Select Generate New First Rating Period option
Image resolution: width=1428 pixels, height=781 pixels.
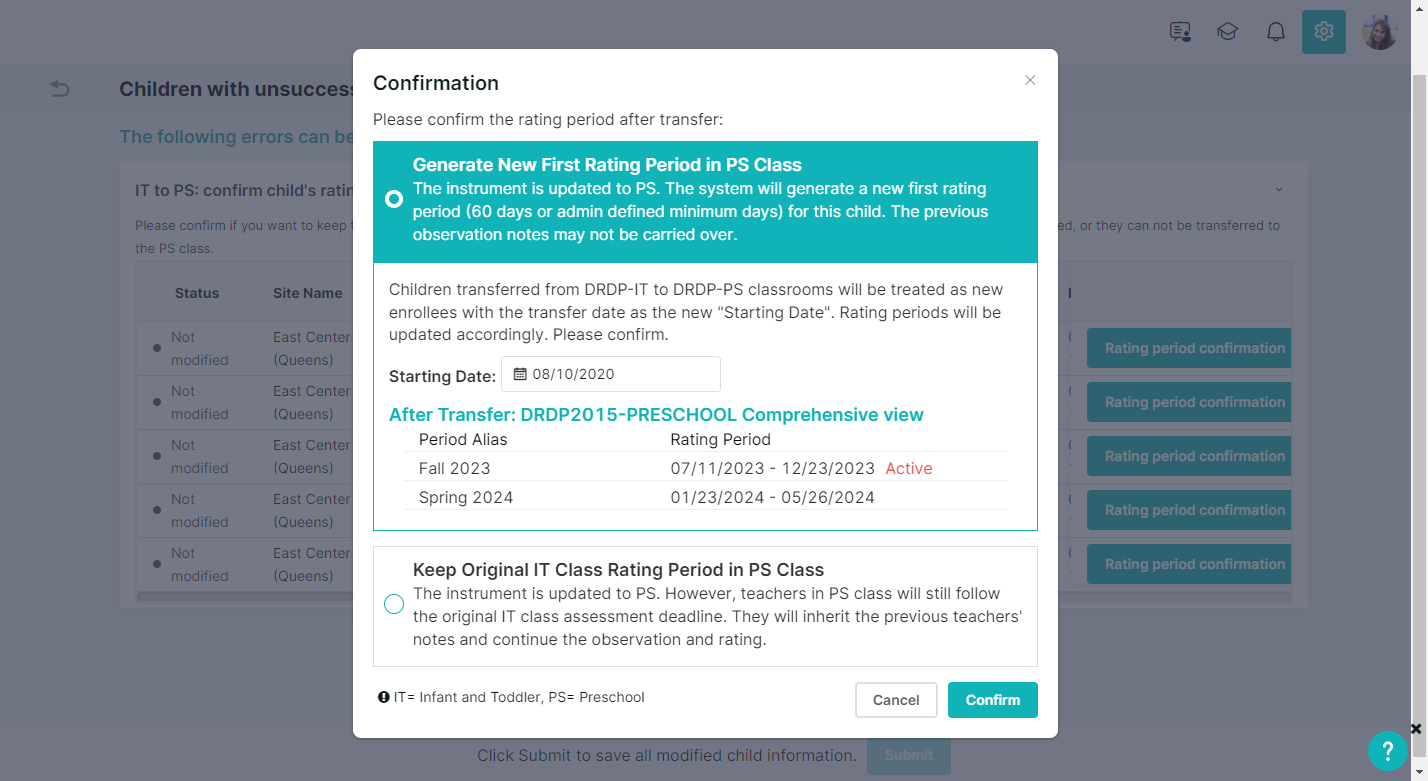click(394, 199)
